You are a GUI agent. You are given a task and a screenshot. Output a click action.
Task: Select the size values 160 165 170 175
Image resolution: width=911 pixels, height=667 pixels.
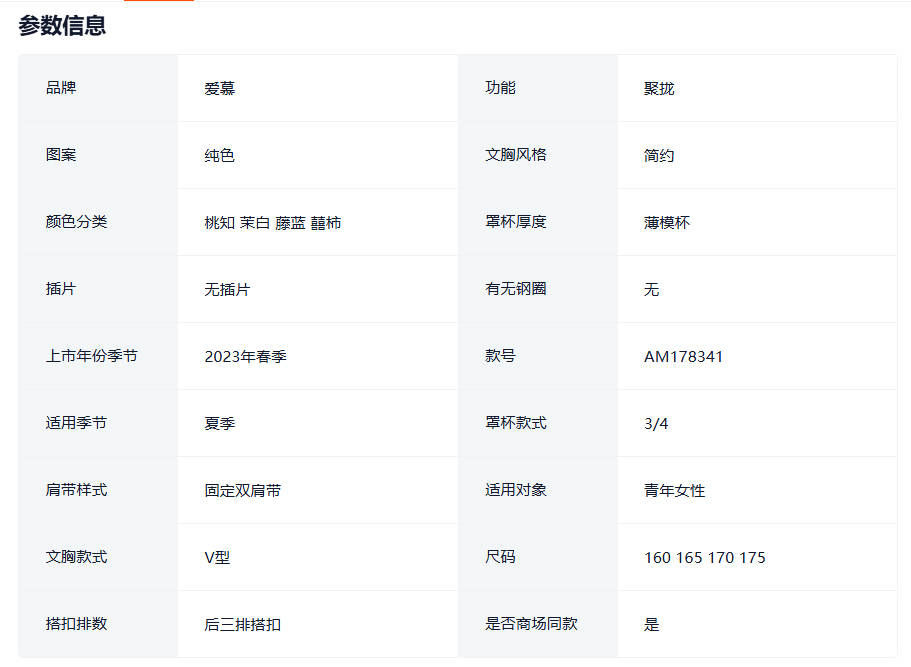pyautogui.click(x=705, y=558)
